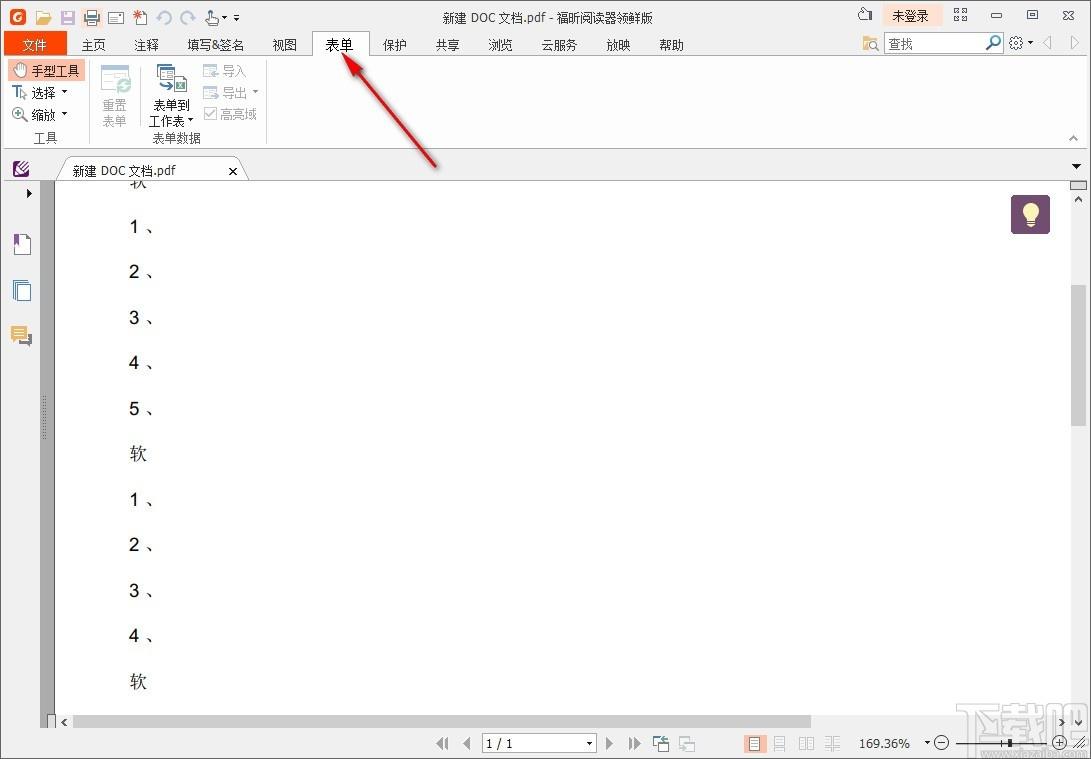Select continuous facing view mode in status bar
Viewport: 1091px width, 759px height.
(x=832, y=744)
